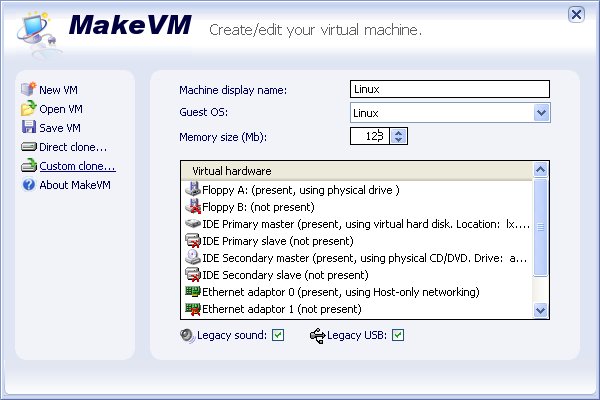600x400 pixels.
Task: Decrease memory size with down arrow
Action: 398,140
